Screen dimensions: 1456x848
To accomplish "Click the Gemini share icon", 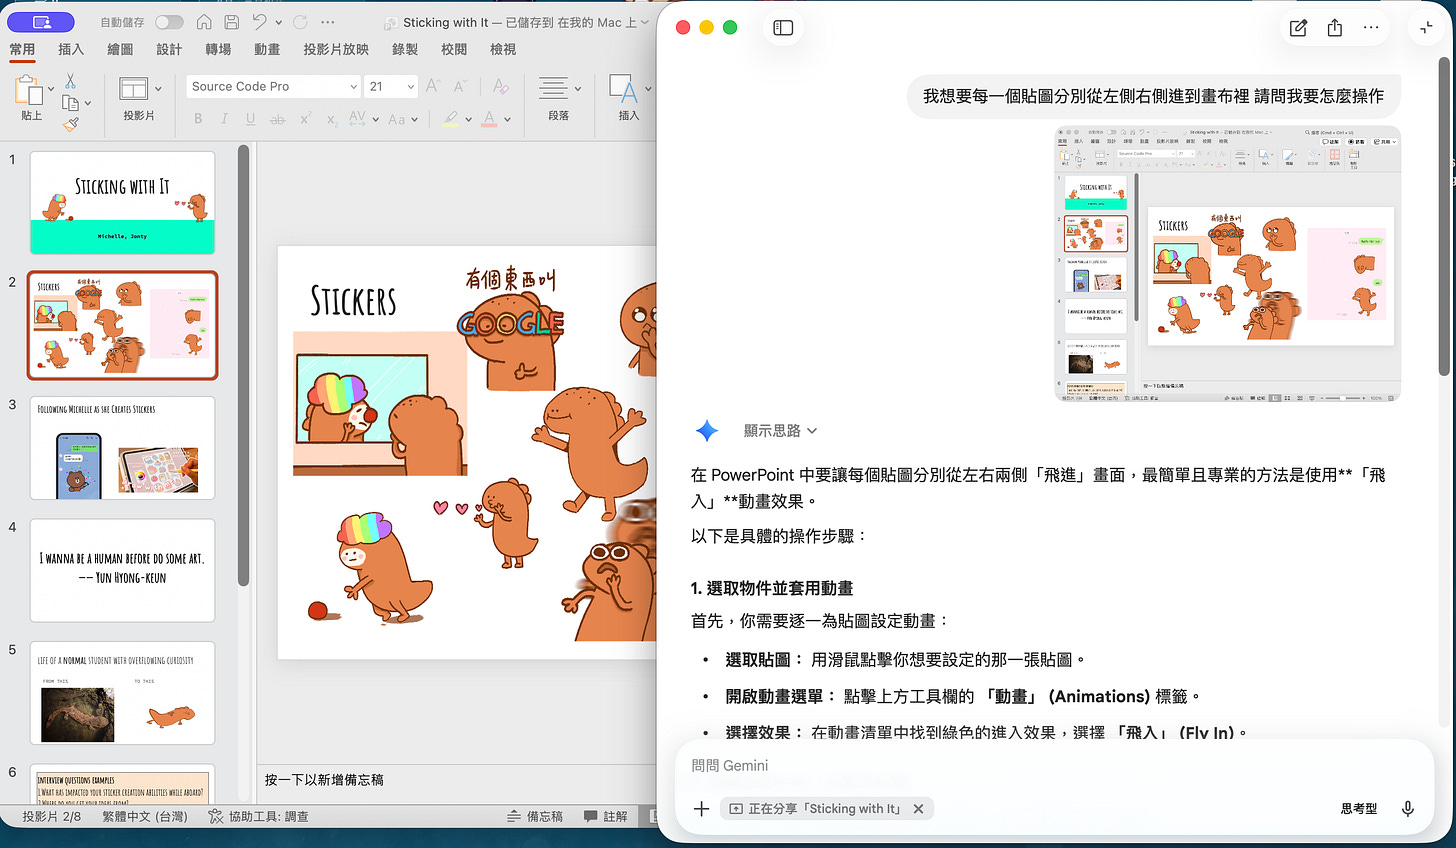I will 1335,28.
